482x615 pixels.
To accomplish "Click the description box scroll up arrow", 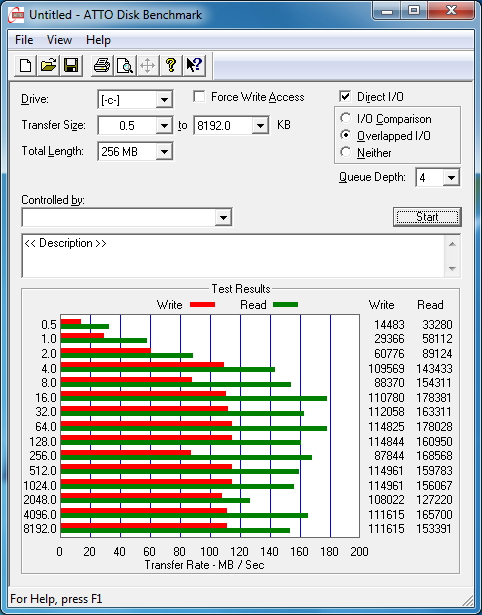I will click(x=452, y=244).
